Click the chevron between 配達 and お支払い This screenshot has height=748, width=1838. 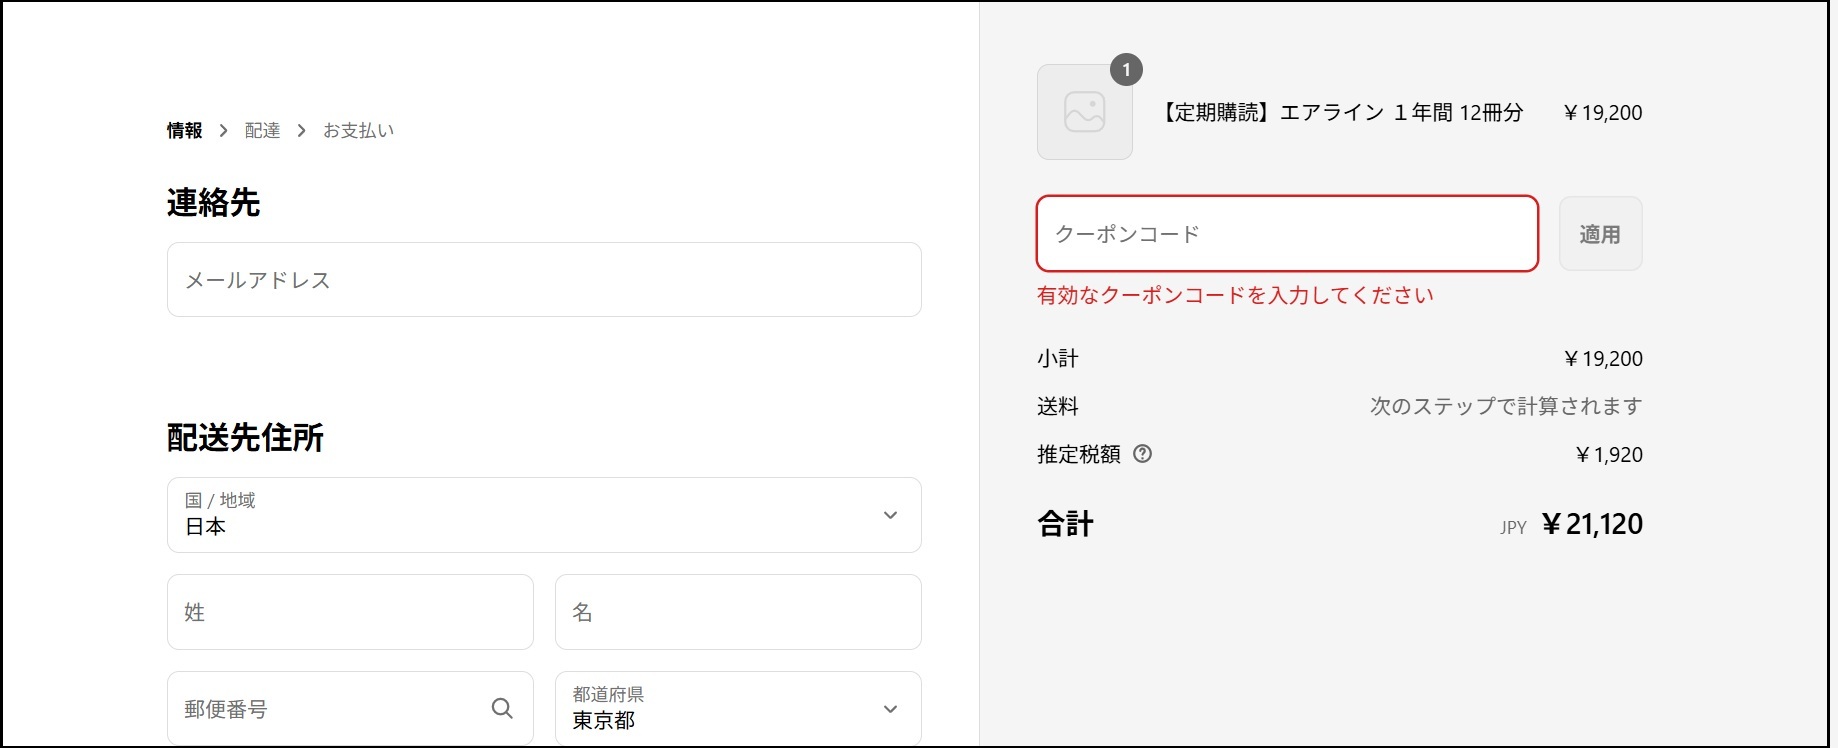pos(301,131)
